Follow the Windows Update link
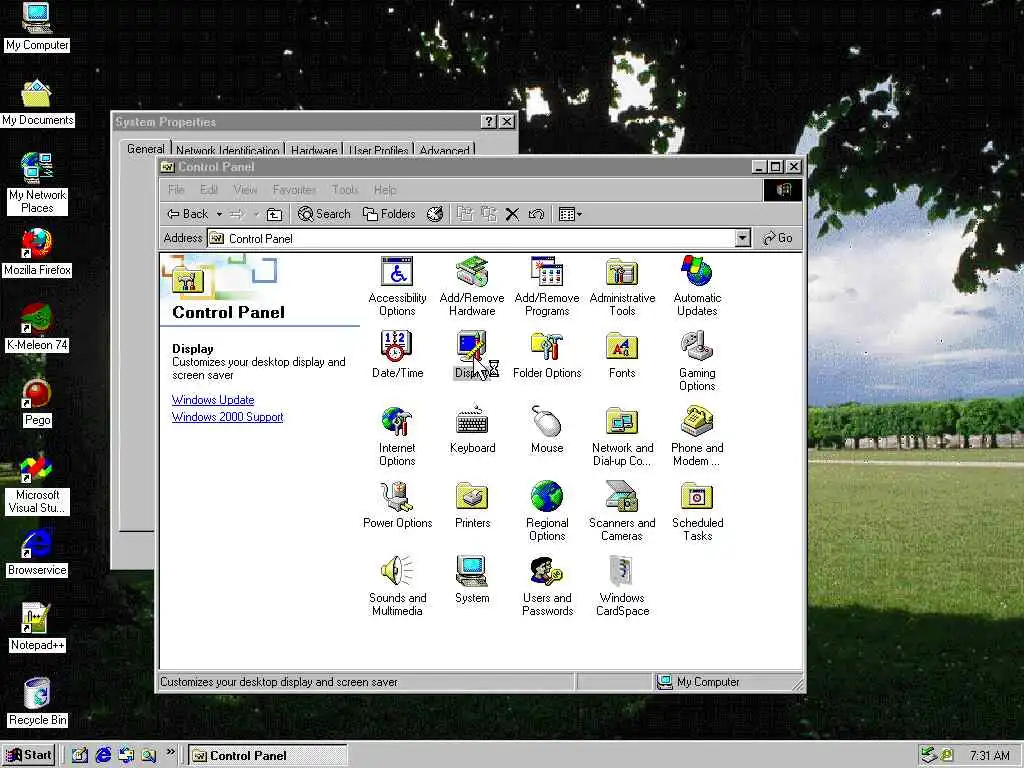Image resolution: width=1024 pixels, height=768 pixels. click(x=213, y=400)
